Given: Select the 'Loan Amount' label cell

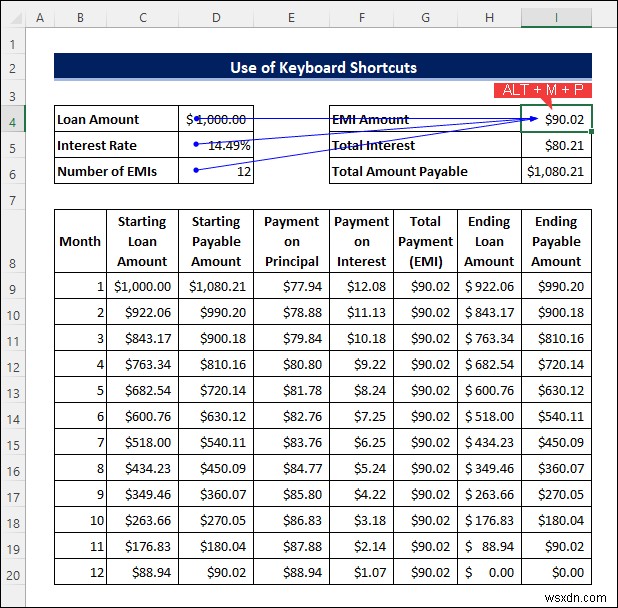Looking at the screenshot, I should coord(116,119).
